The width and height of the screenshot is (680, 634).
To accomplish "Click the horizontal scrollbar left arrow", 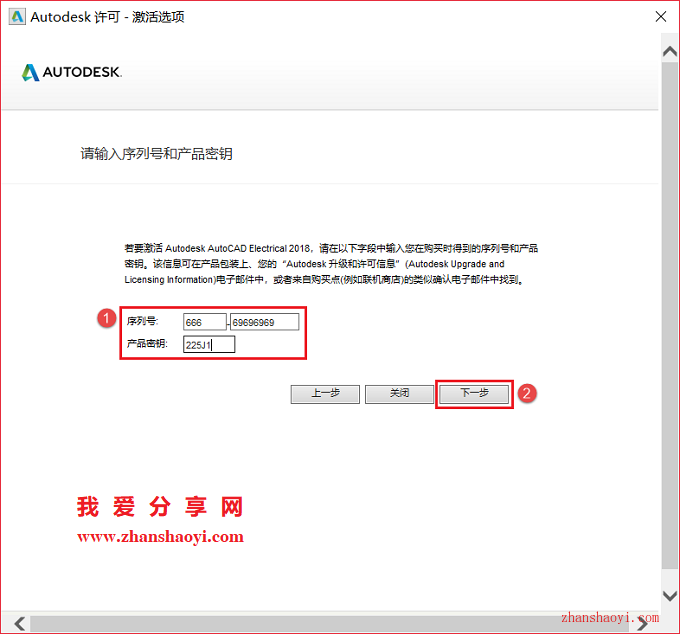I will click(x=20, y=624).
